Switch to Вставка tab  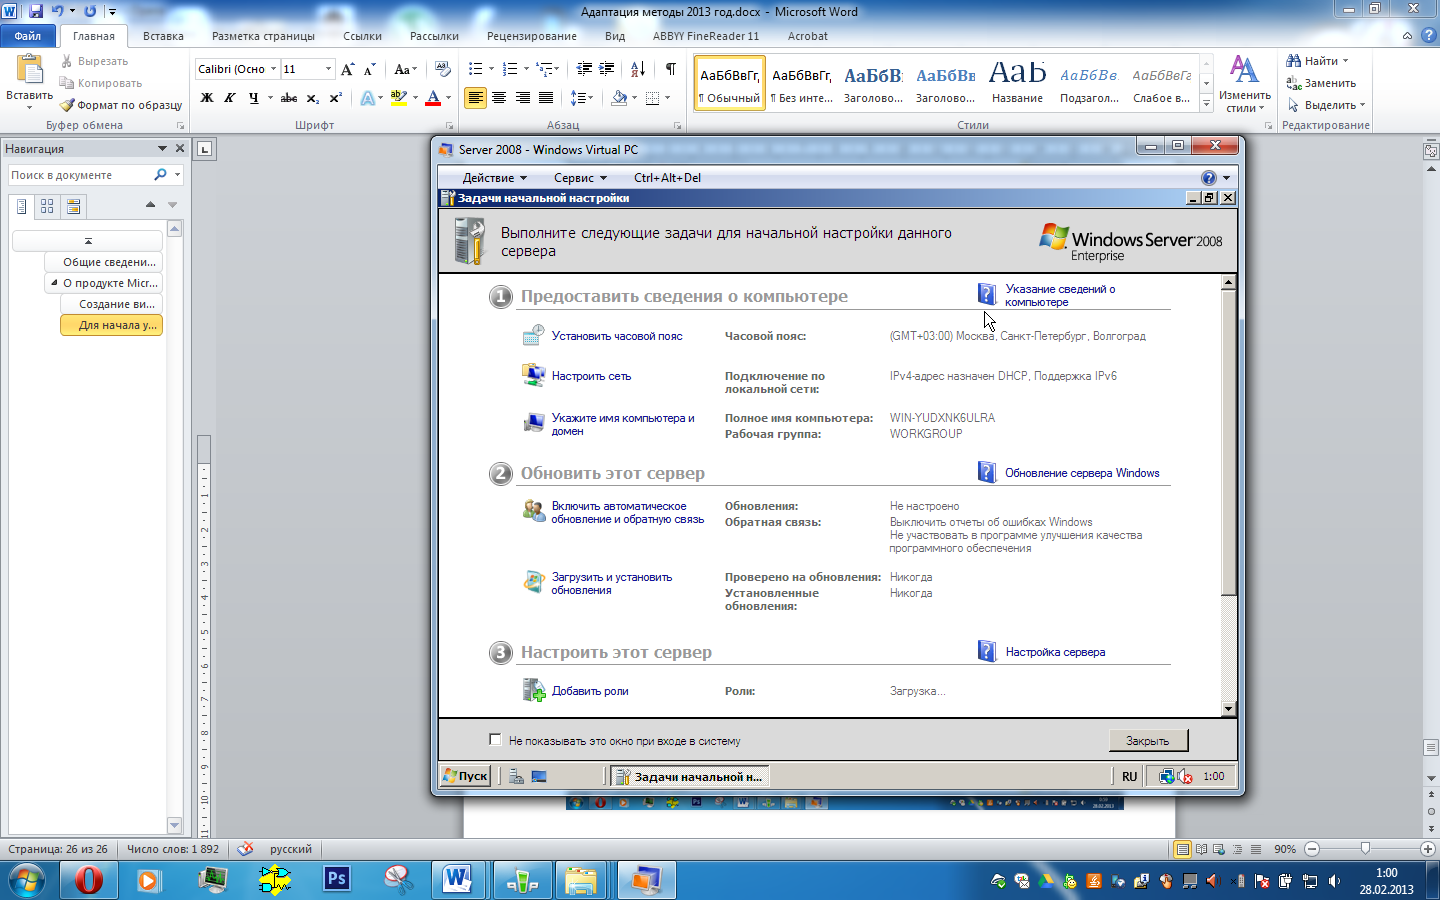[x=163, y=36]
